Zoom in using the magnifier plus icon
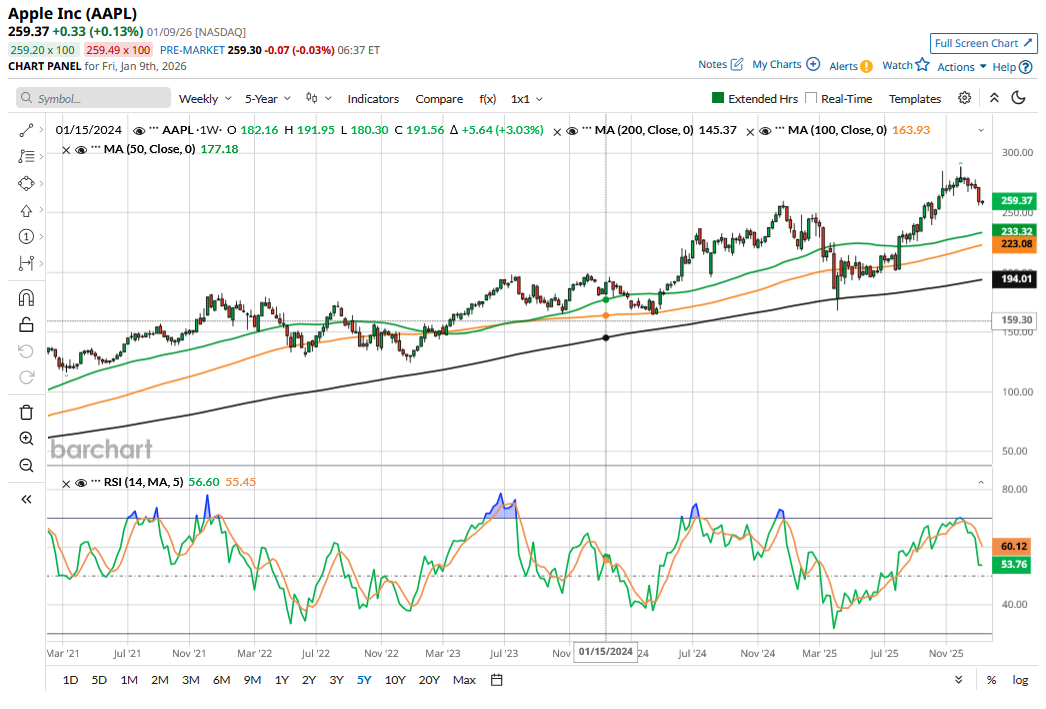1046x709 pixels. tap(26, 439)
